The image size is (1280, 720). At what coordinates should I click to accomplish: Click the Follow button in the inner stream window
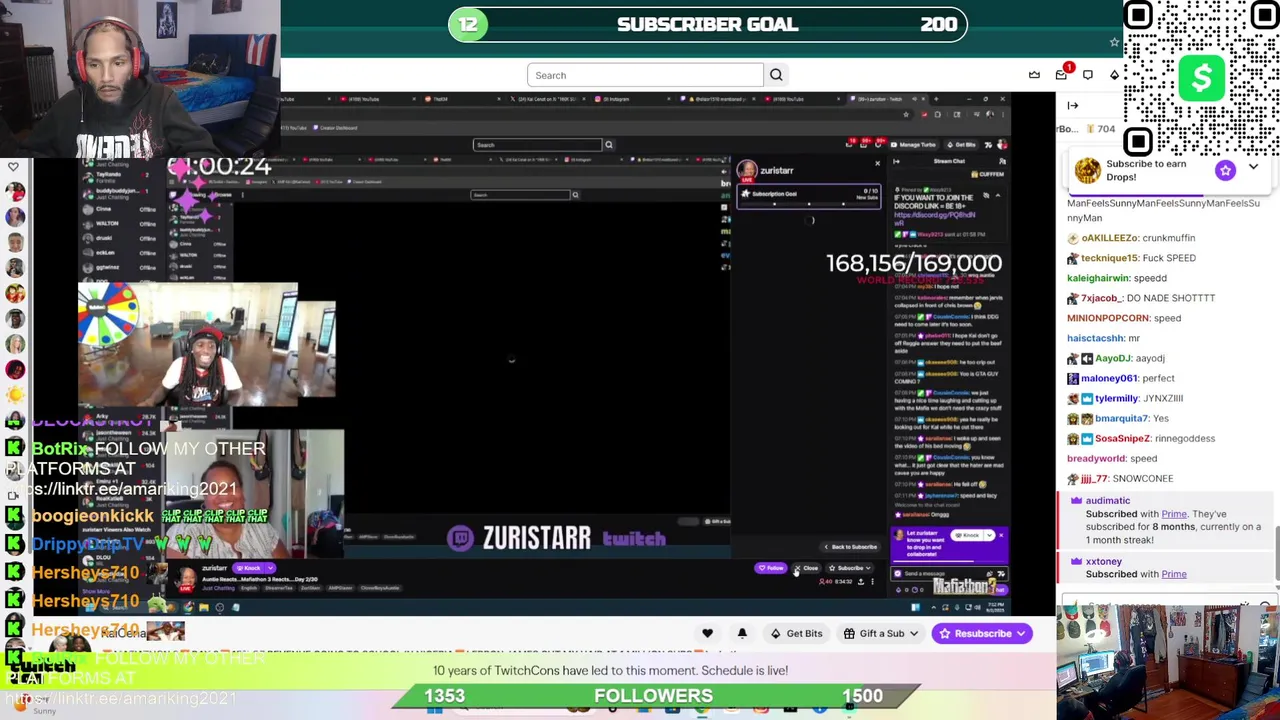771,568
